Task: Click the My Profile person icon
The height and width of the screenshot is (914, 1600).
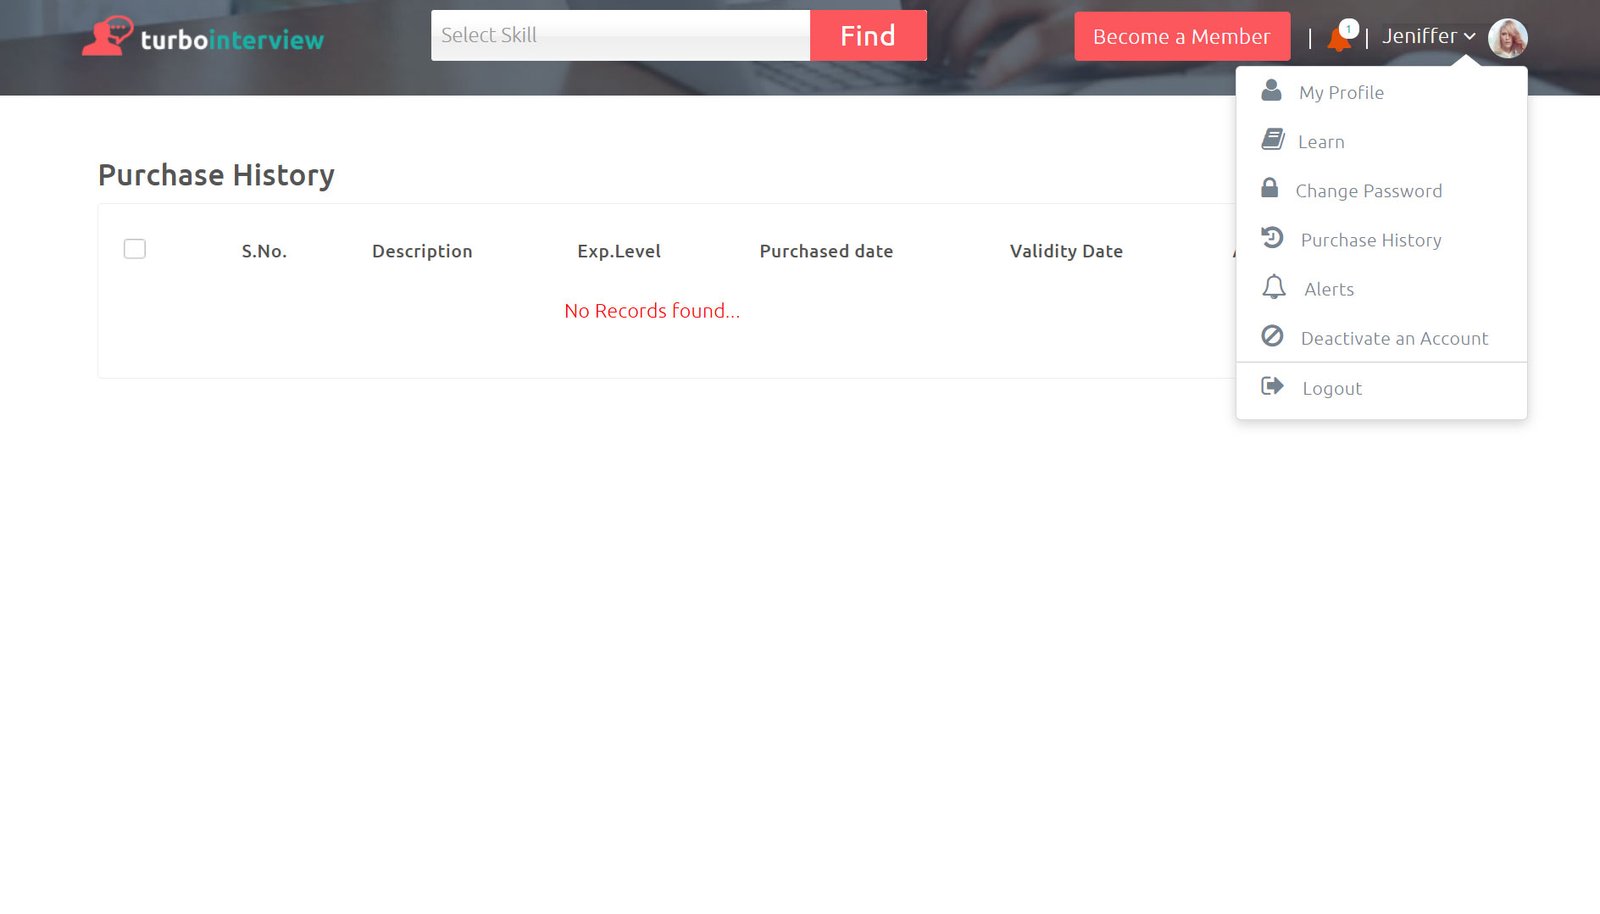Action: click(x=1271, y=91)
